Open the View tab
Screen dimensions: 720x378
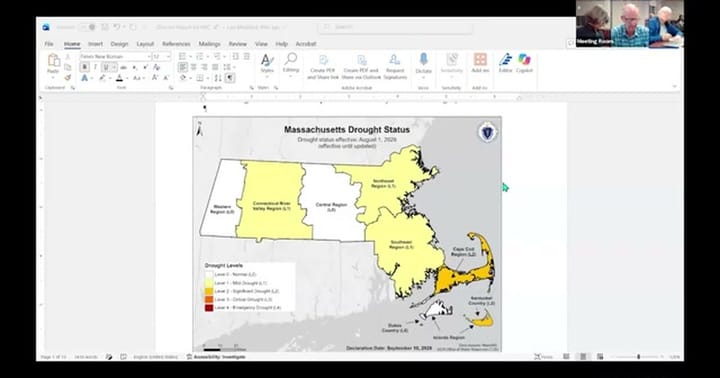[x=261, y=44]
